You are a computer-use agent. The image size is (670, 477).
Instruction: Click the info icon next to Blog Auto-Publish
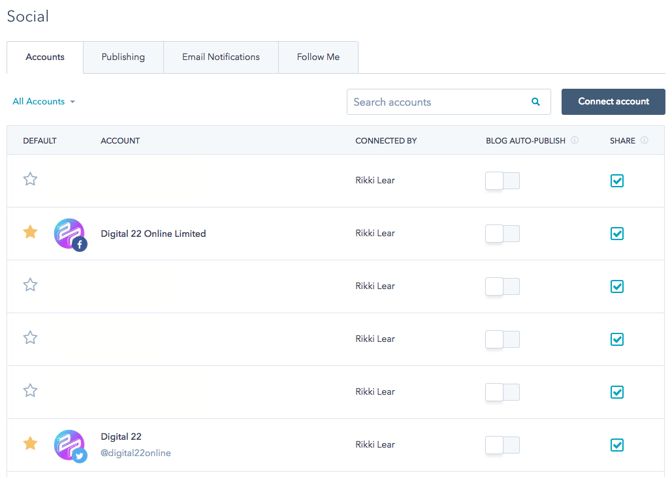click(x=575, y=141)
